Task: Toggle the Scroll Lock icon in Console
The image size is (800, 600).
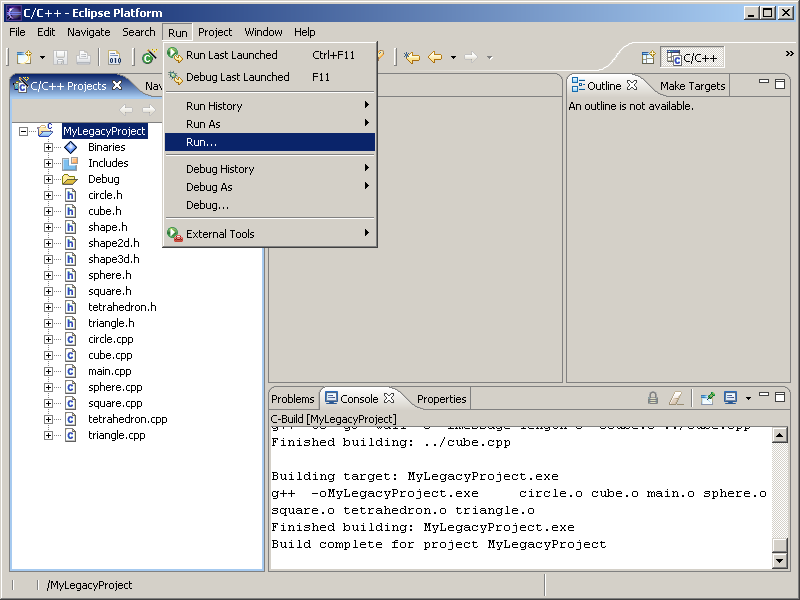Action: 653,398
